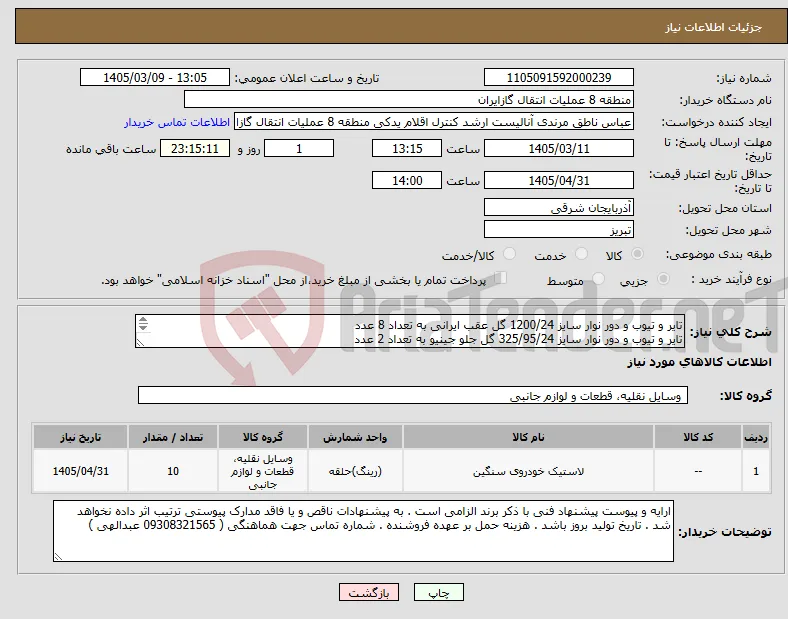Click resize handle of شرح کلی نیاز textarea

pyautogui.click(x=140, y=343)
